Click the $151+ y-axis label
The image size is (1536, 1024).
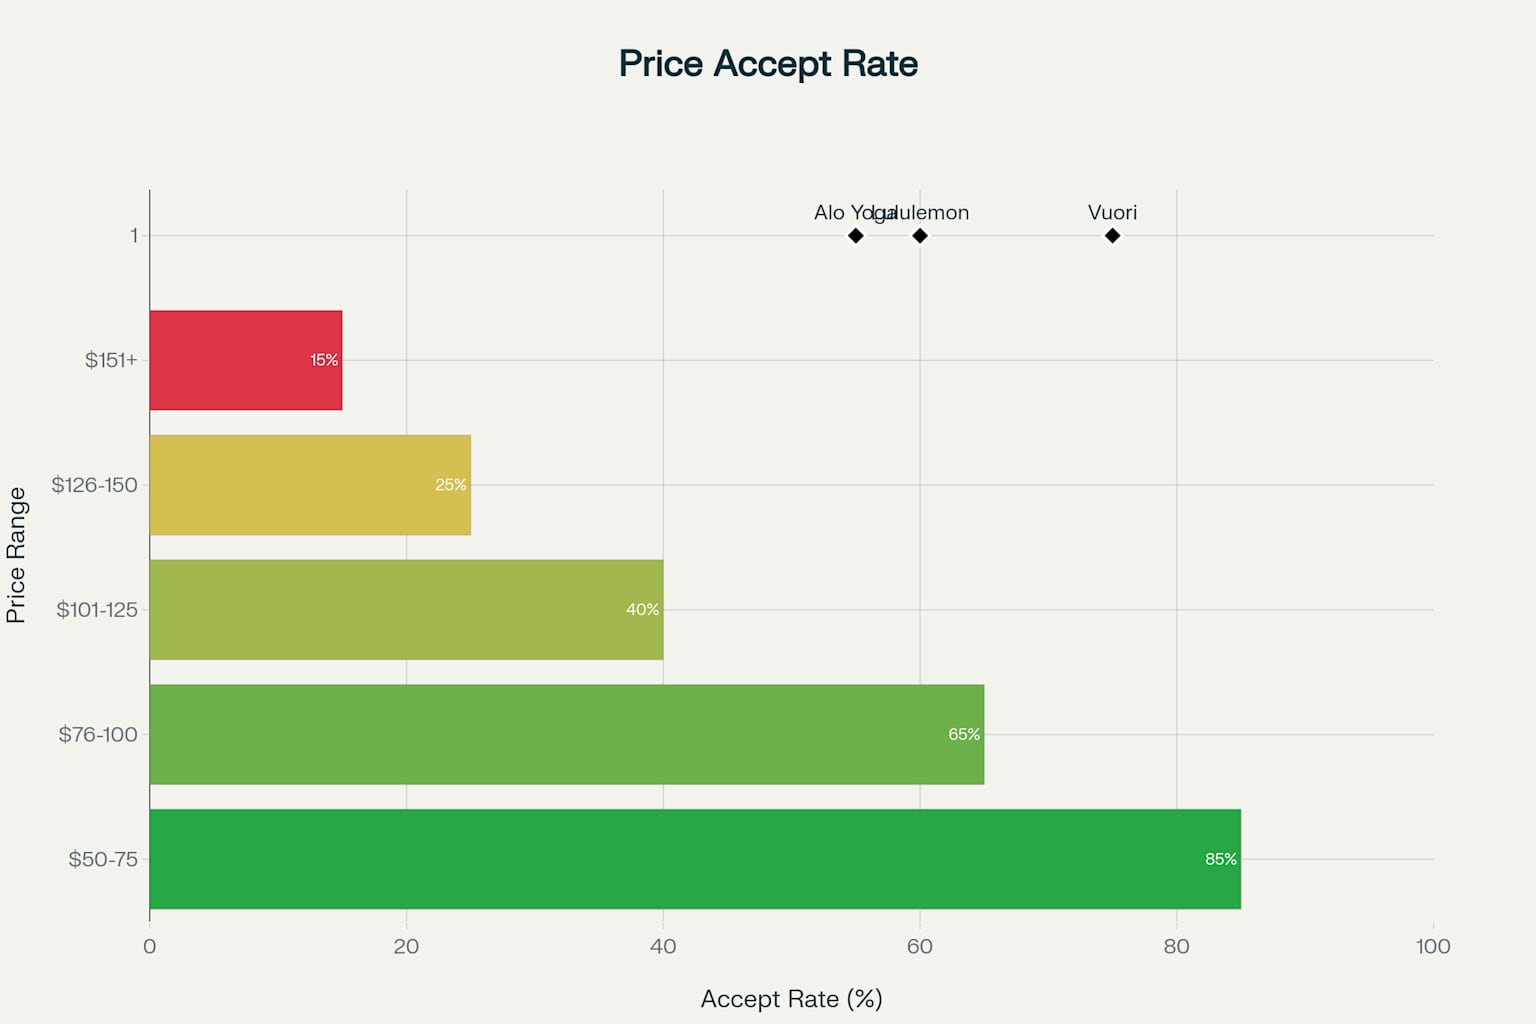coord(111,360)
